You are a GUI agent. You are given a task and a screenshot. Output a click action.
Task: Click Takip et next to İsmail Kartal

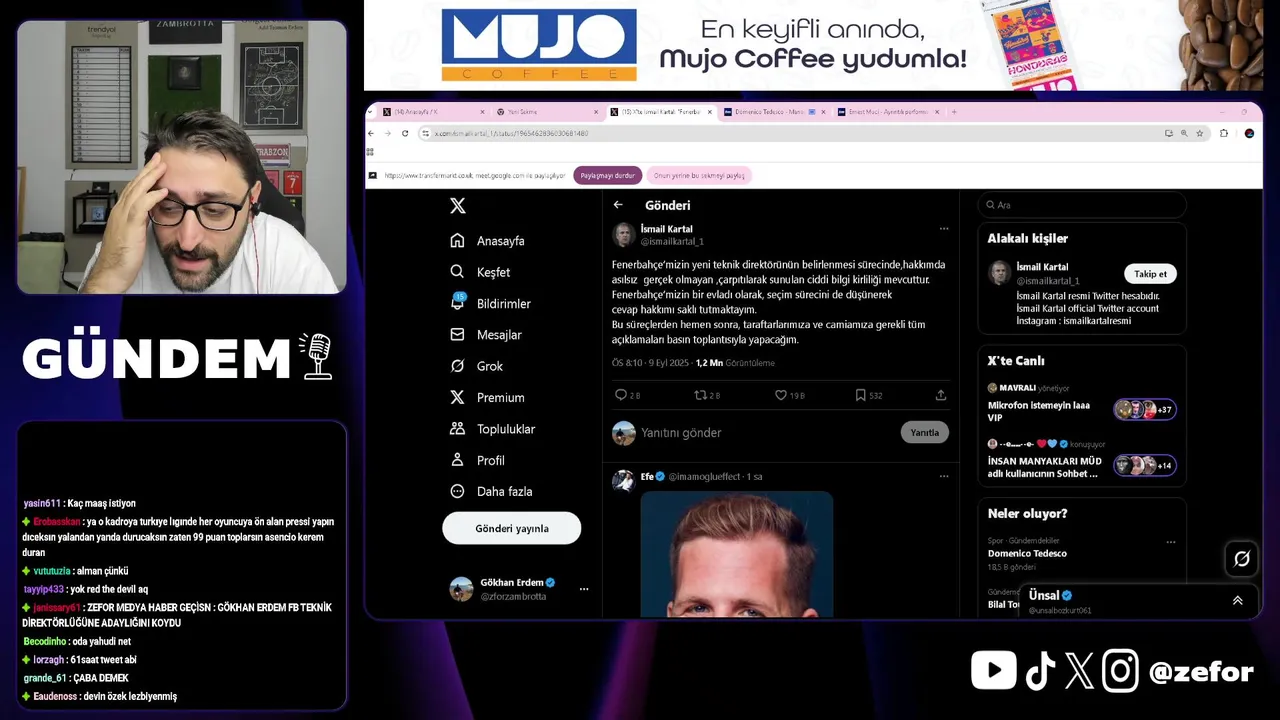point(1150,273)
